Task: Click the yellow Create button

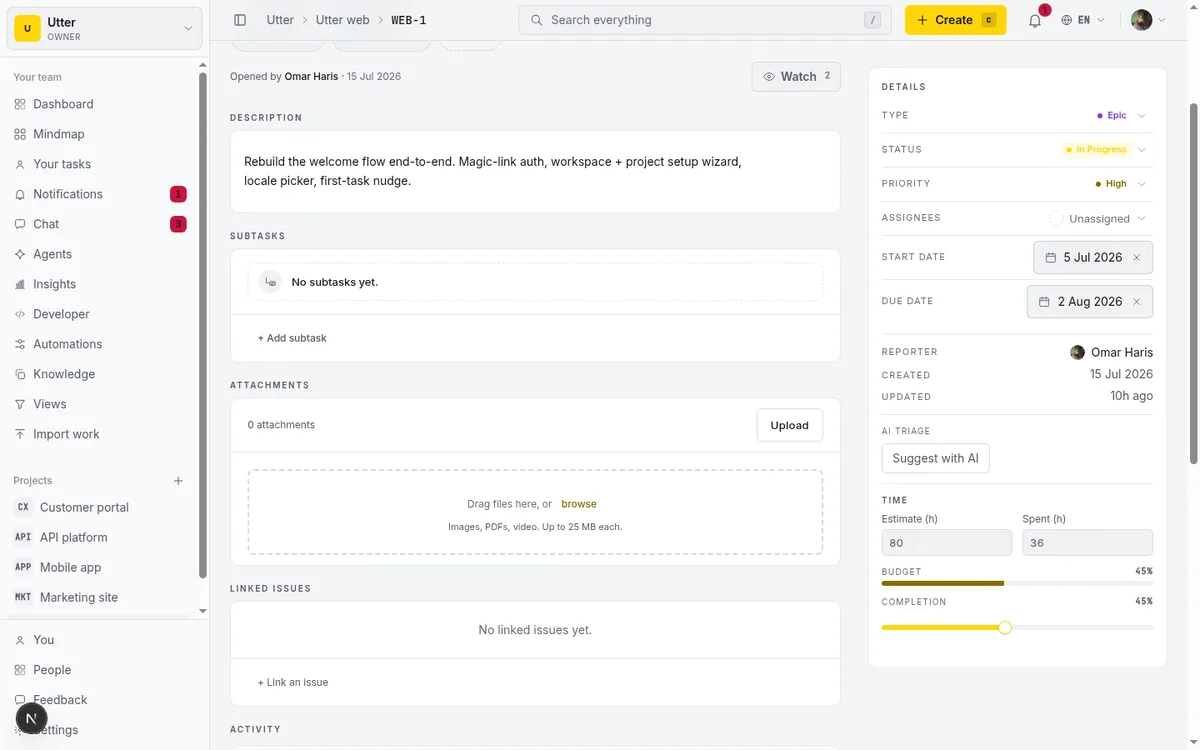Action: click(x=955, y=20)
